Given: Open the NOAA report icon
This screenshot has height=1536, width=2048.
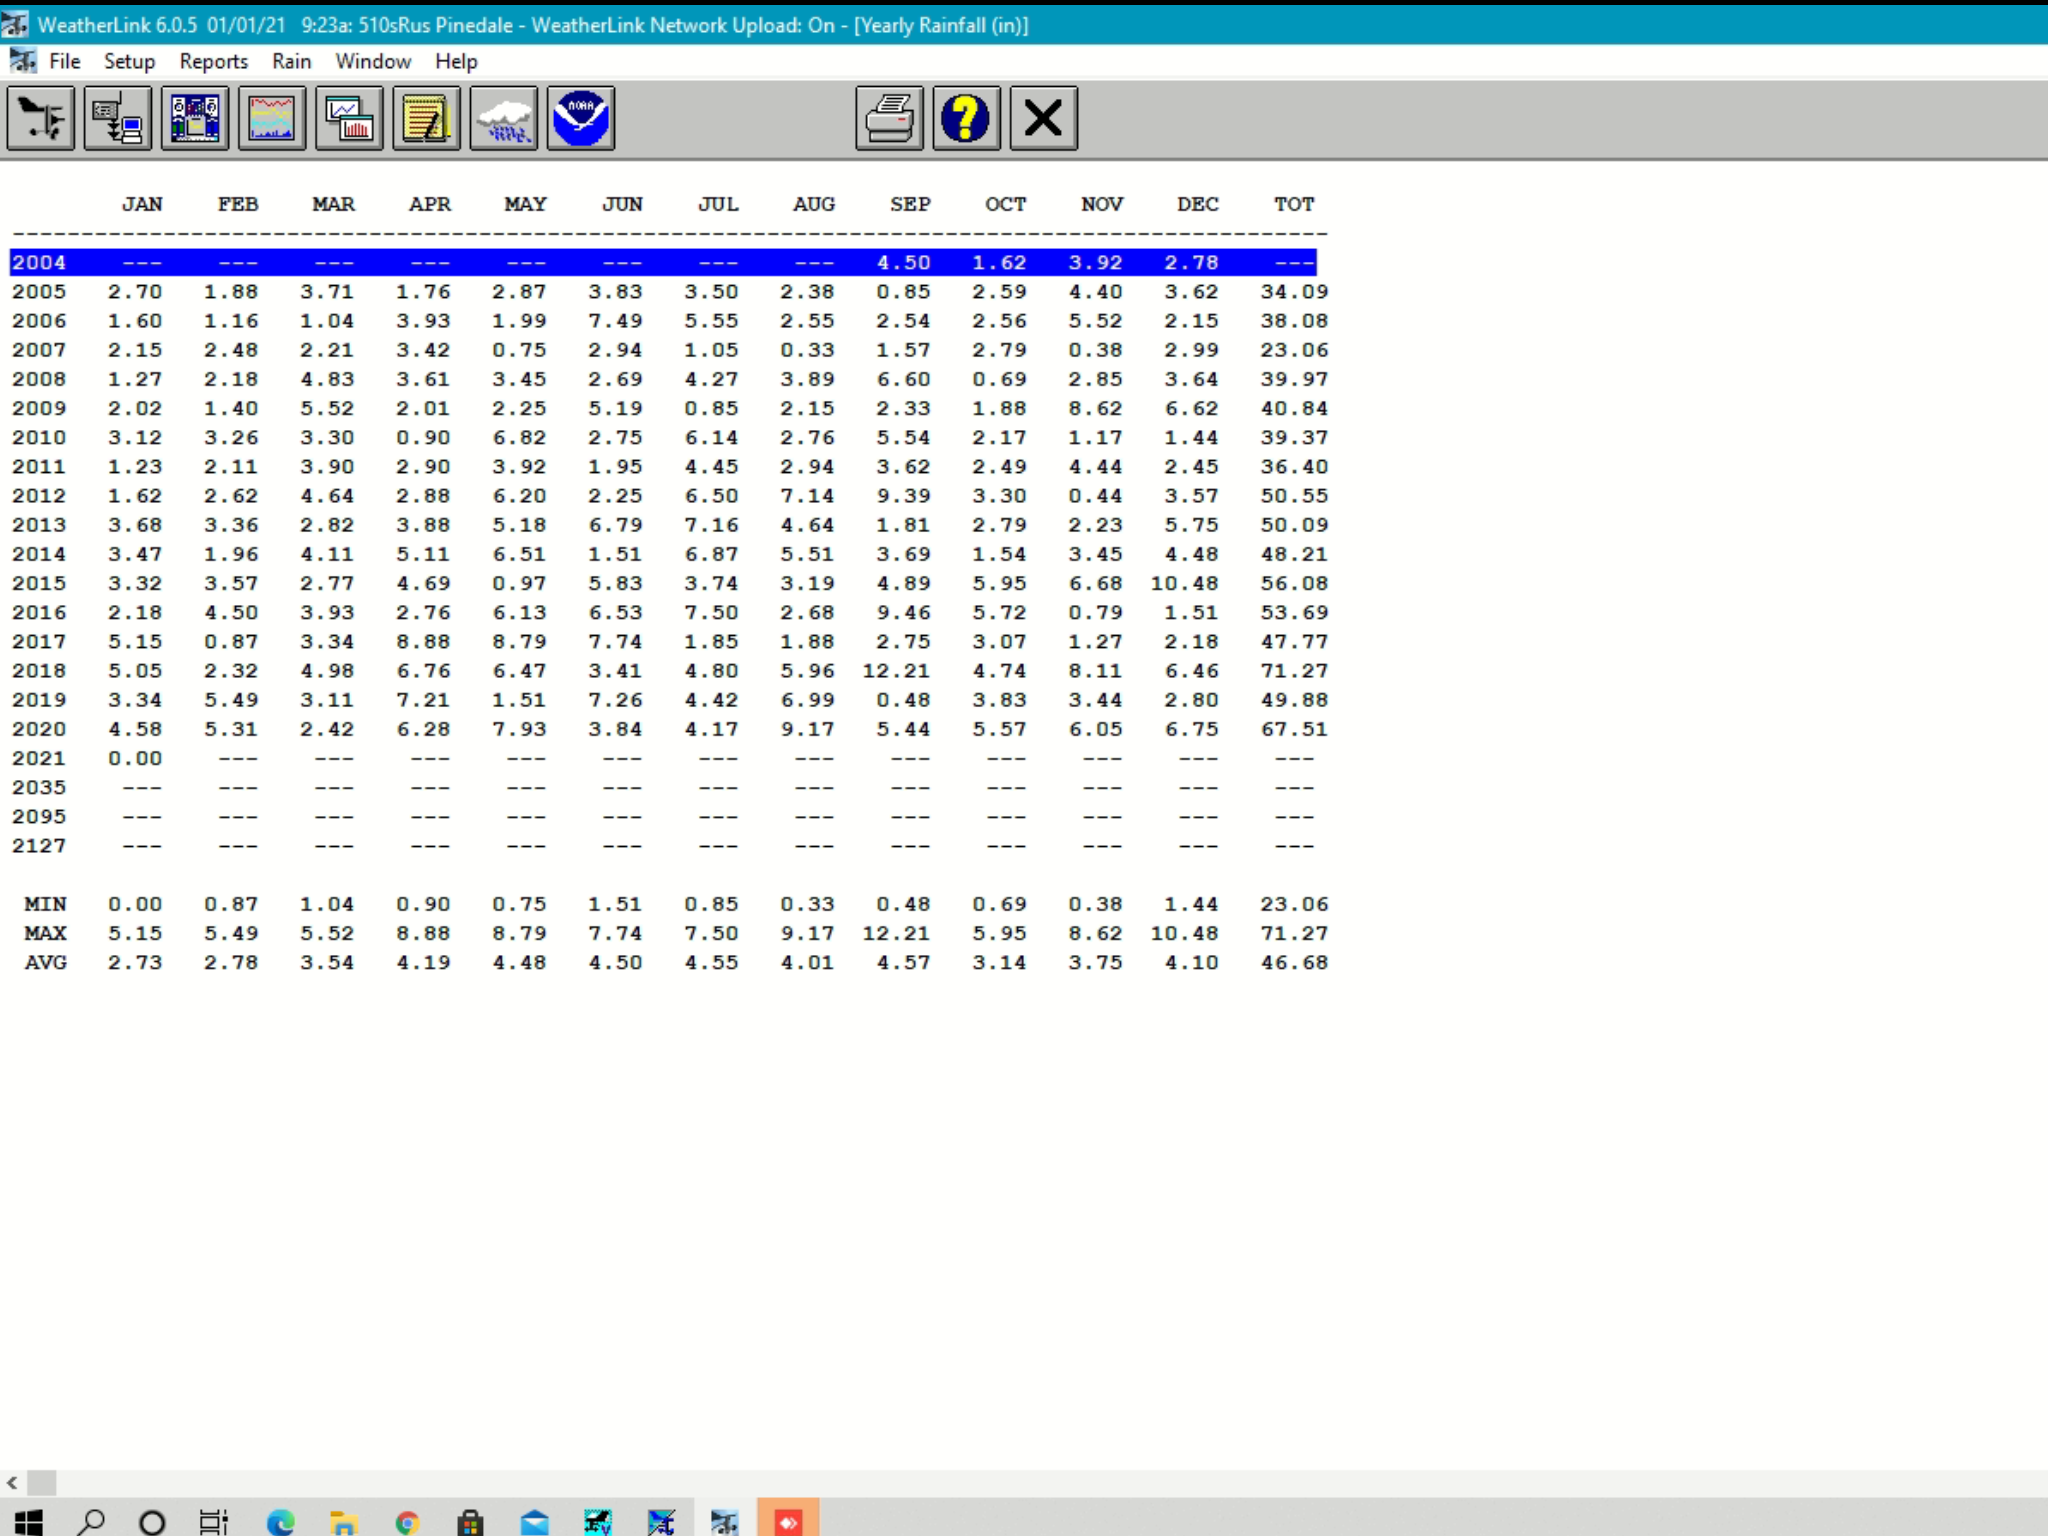Looking at the screenshot, I should 580,119.
